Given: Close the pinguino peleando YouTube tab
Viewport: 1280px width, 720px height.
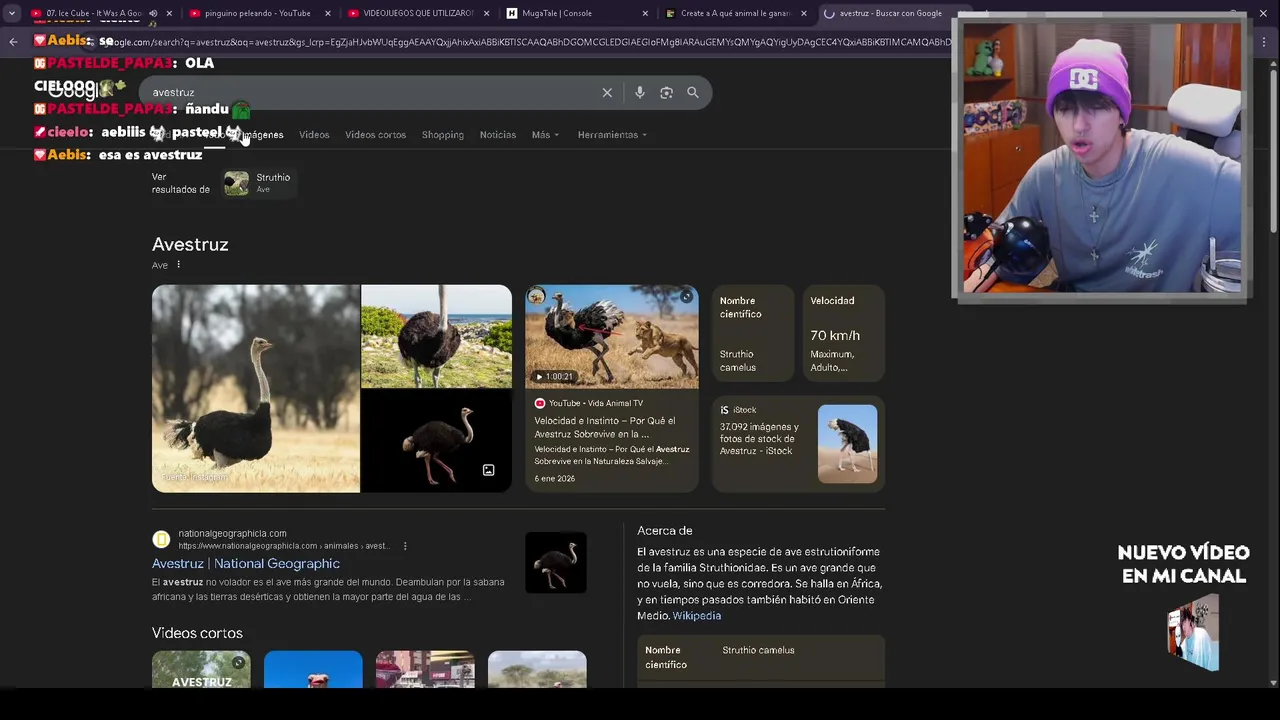Looking at the screenshot, I should pos(327,13).
